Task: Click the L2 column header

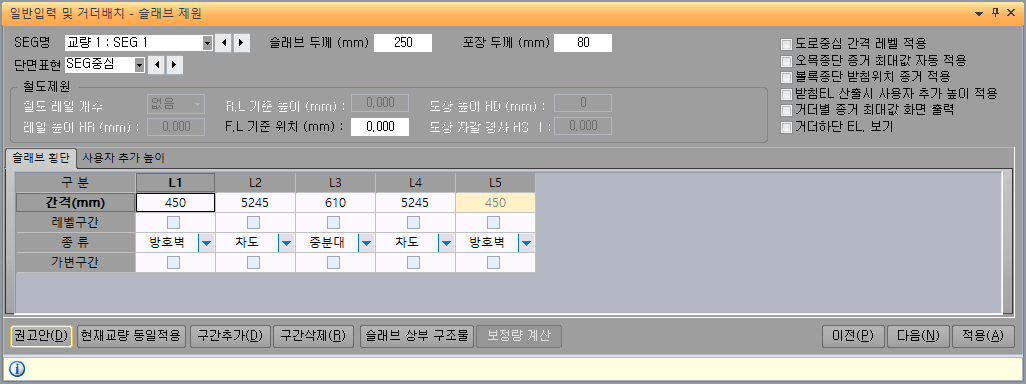Action: (256, 183)
